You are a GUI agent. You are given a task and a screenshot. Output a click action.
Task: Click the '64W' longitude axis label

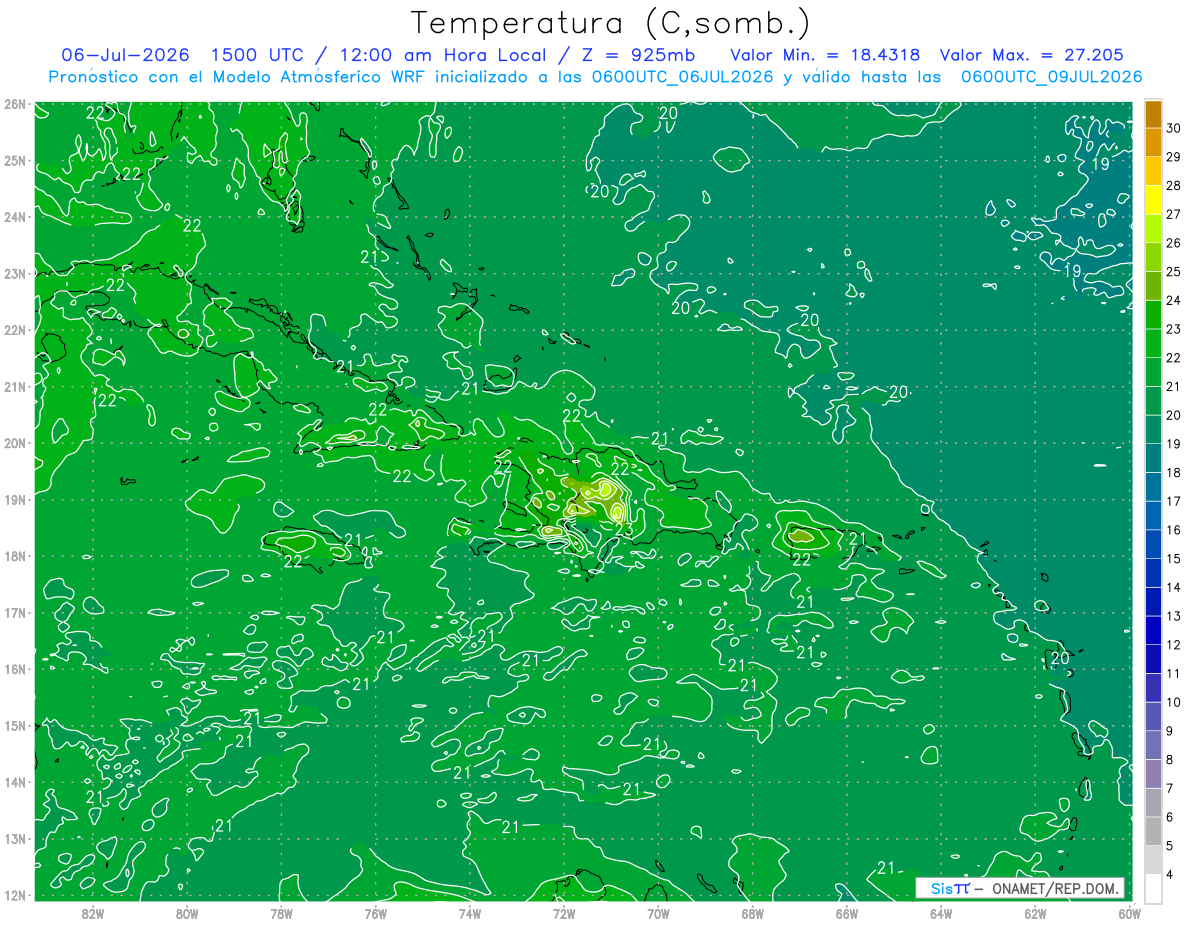click(x=940, y=913)
